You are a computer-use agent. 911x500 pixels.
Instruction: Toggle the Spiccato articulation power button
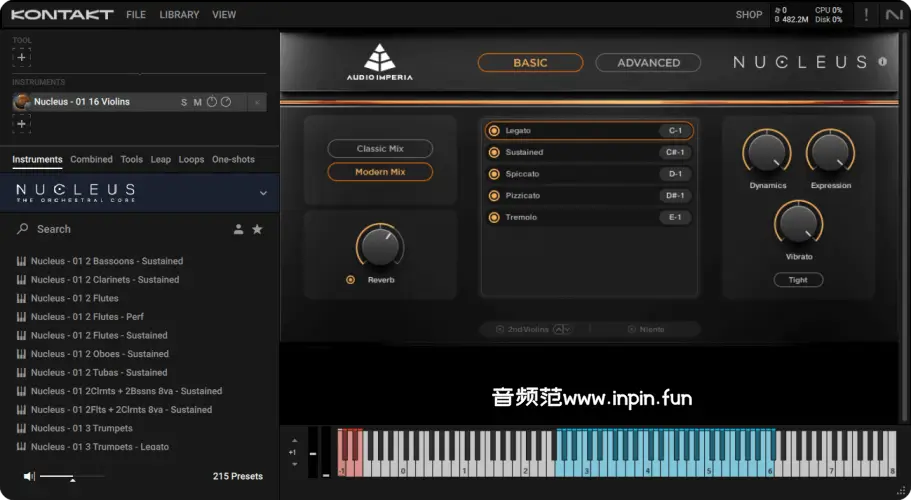coord(494,174)
